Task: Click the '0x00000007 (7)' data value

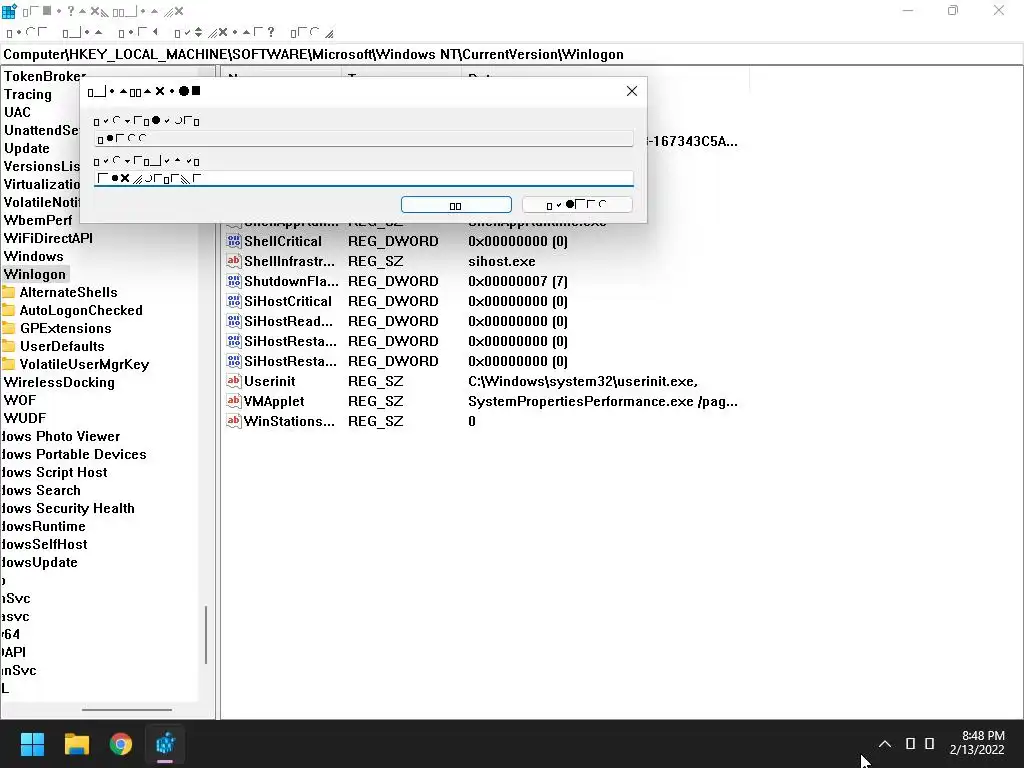Action: point(517,281)
